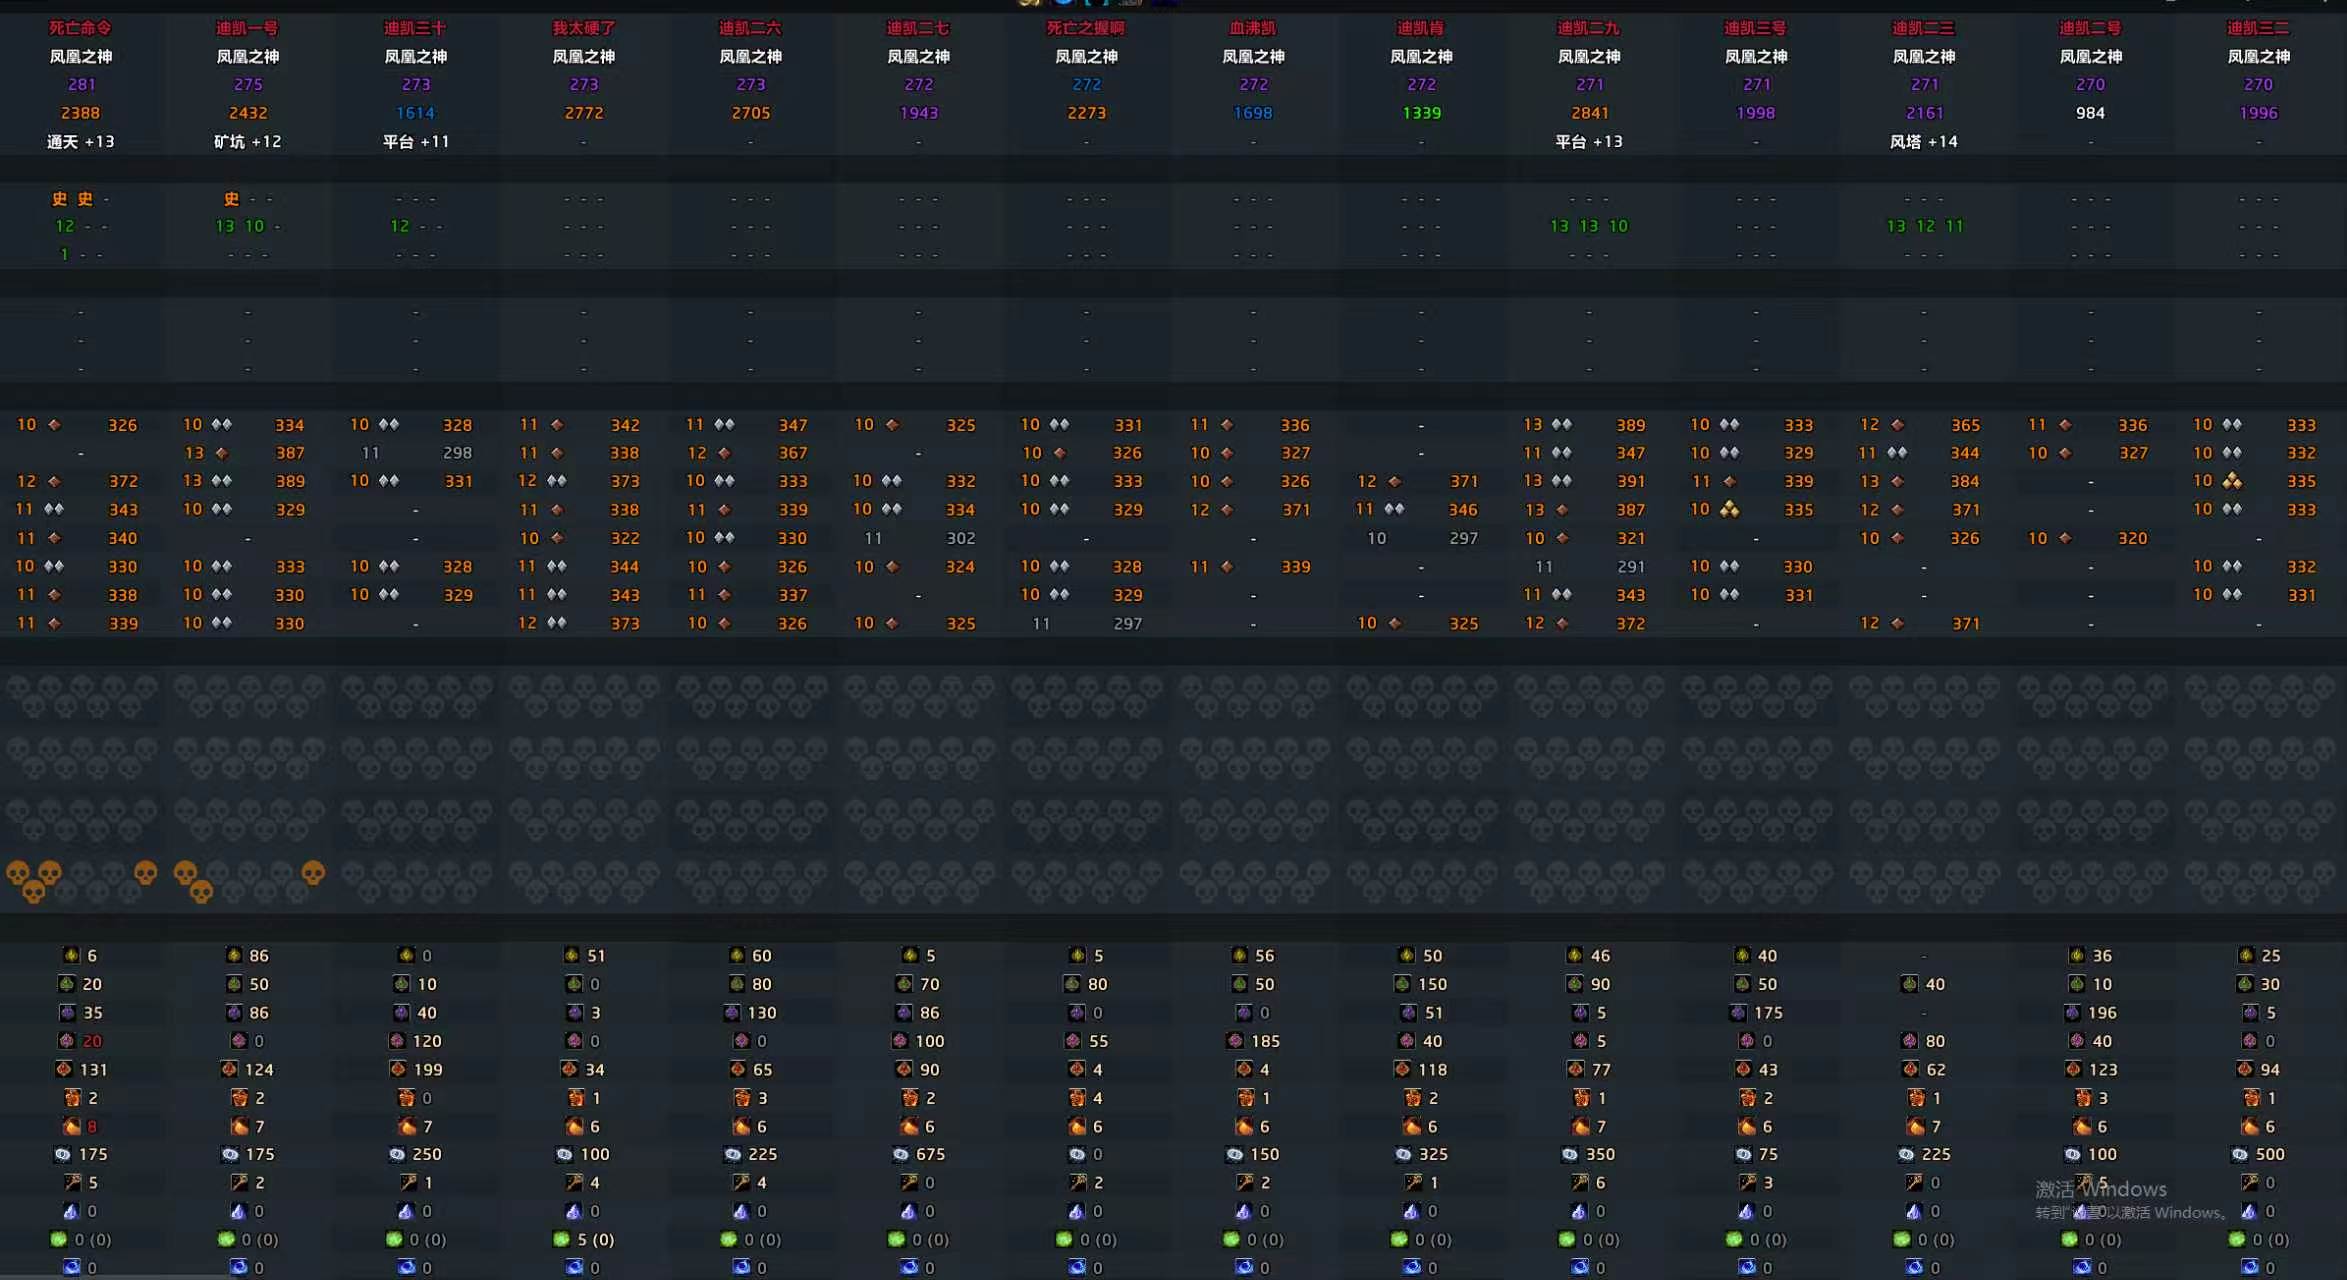
Task: Select the wand icon beside 6 under 迪凯二九
Action: pyautogui.click(x=1580, y=1182)
